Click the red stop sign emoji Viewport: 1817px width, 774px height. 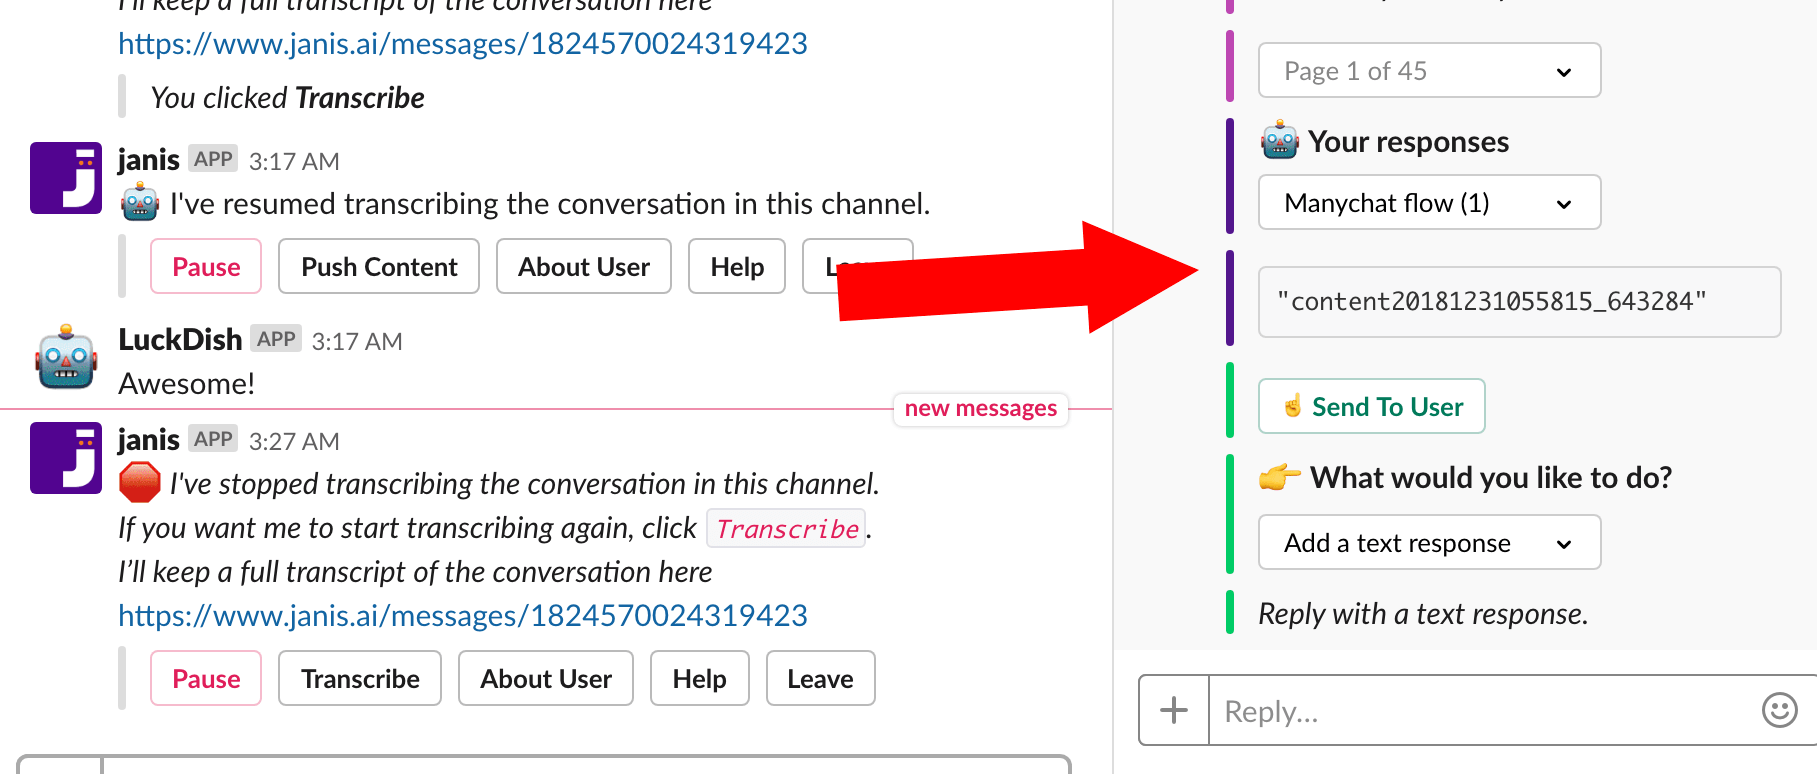[x=140, y=483]
